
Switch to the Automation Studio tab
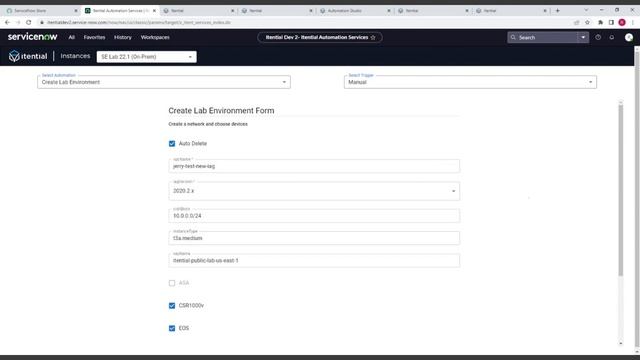click(355, 11)
